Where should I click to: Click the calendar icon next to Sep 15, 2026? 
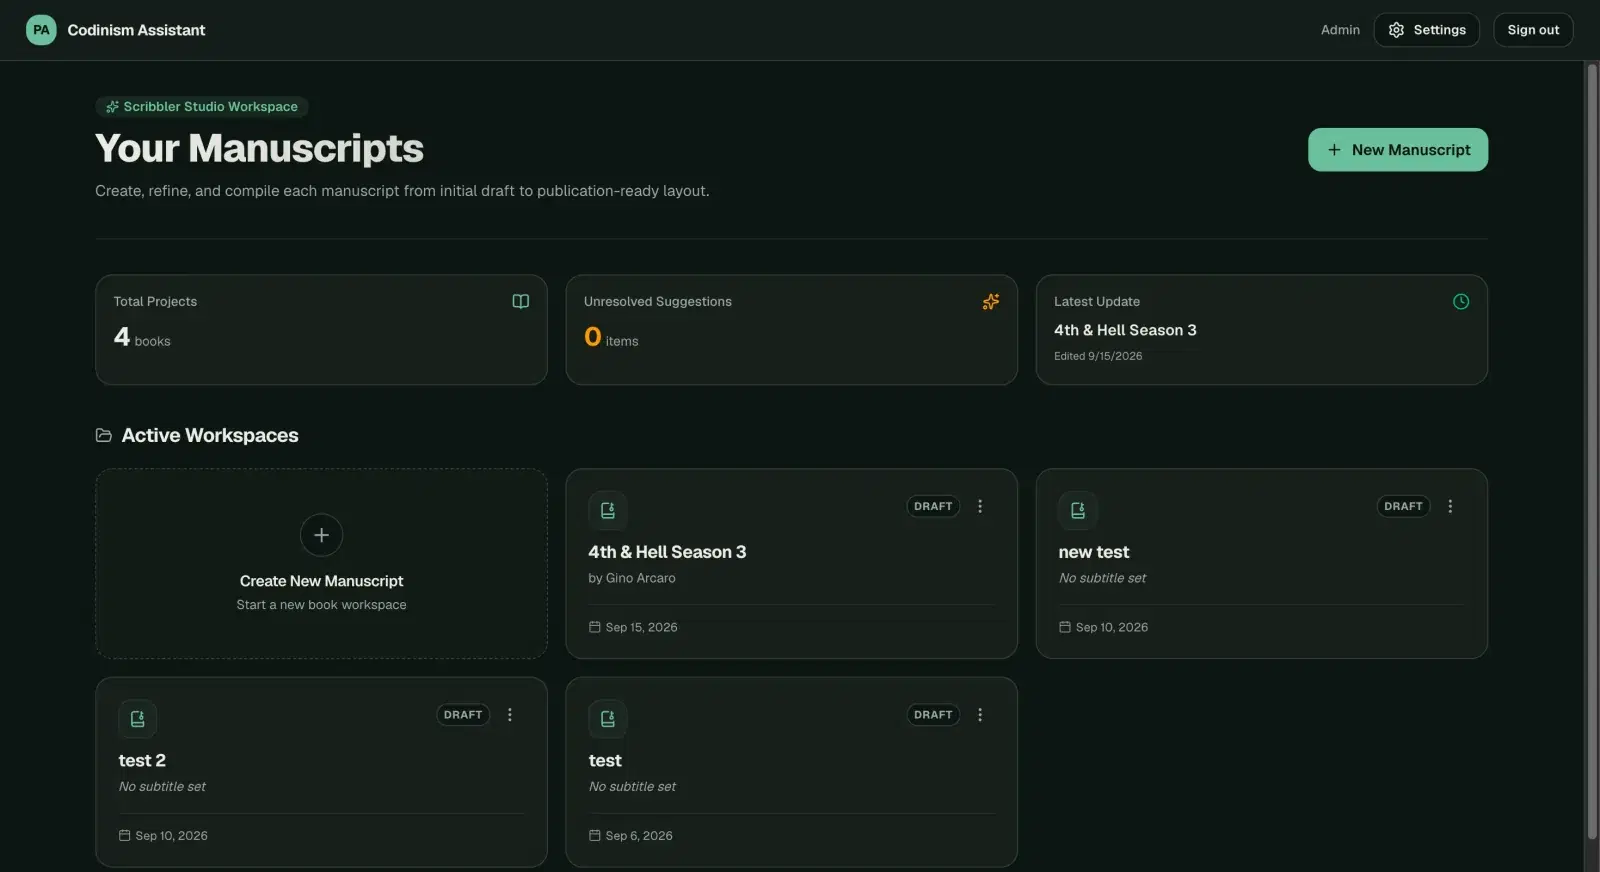point(595,627)
